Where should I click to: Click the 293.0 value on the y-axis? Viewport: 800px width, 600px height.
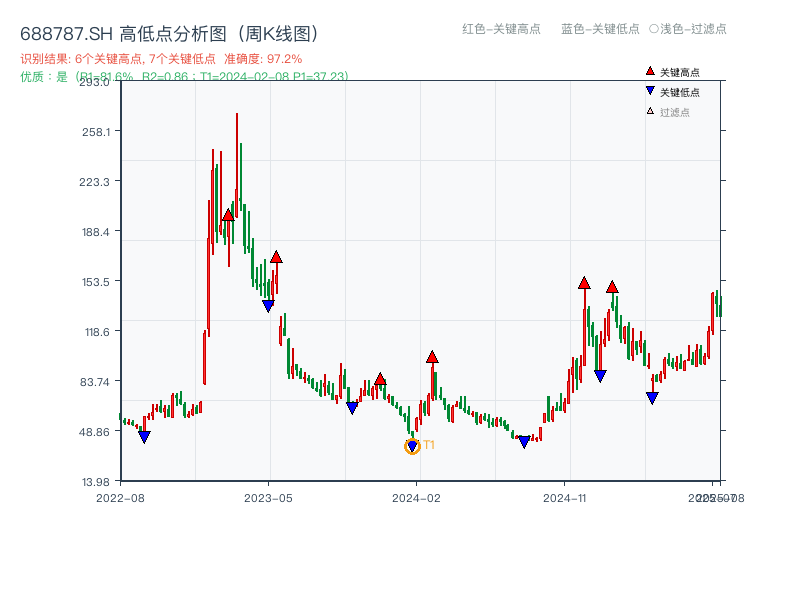tap(94, 85)
